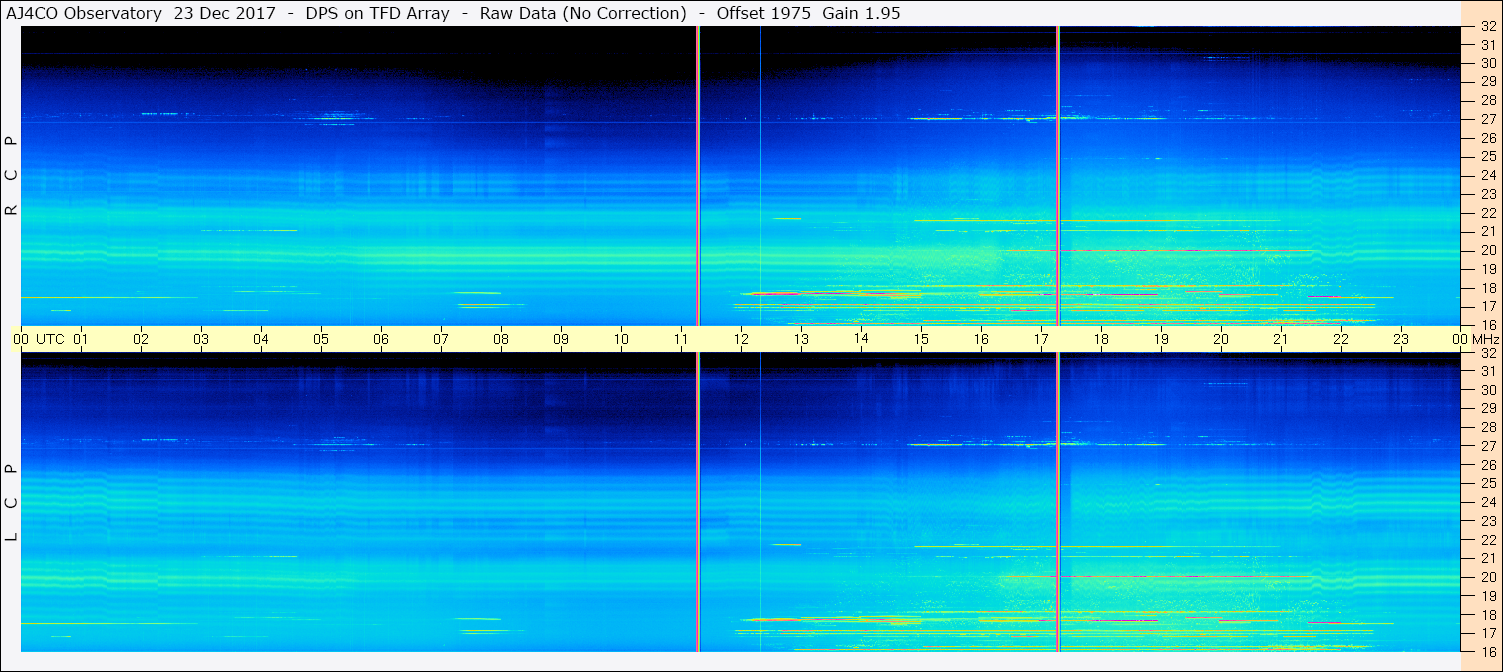Select the "Offset 1975" value in header
This screenshot has width=1503, height=672.
pyautogui.click(x=762, y=13)
